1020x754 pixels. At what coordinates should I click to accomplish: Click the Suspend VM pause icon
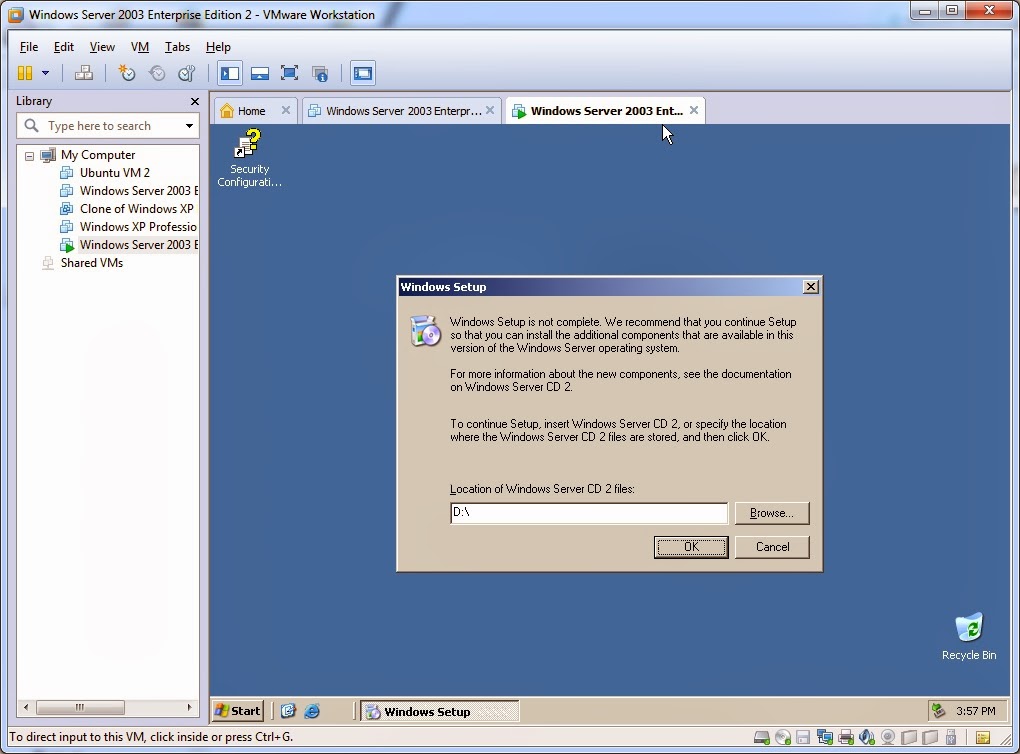[x=25, y=73]
